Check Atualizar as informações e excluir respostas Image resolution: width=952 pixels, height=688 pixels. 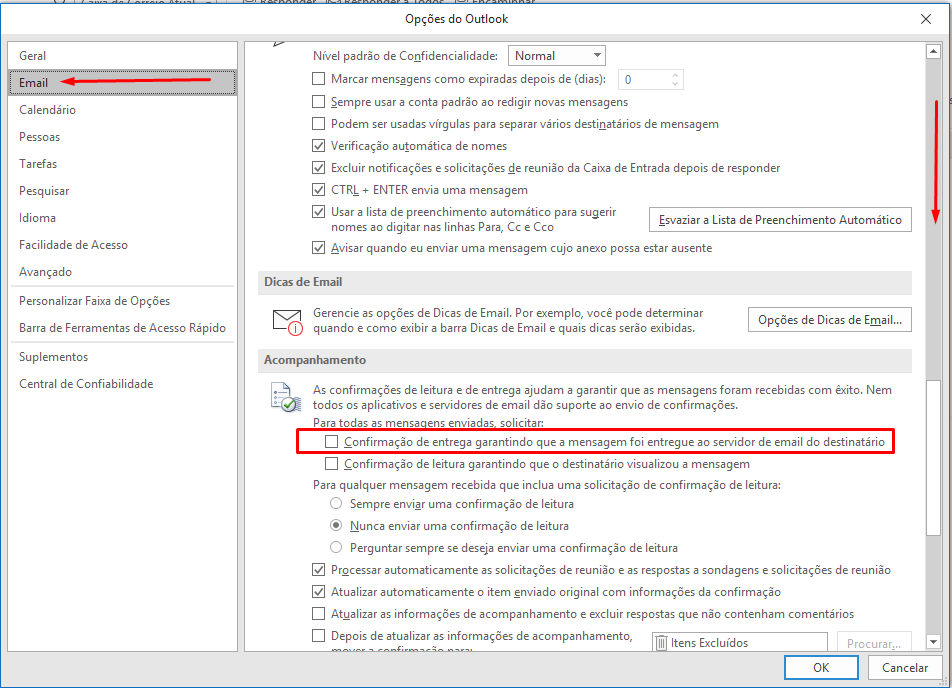[x=318, y=613]
